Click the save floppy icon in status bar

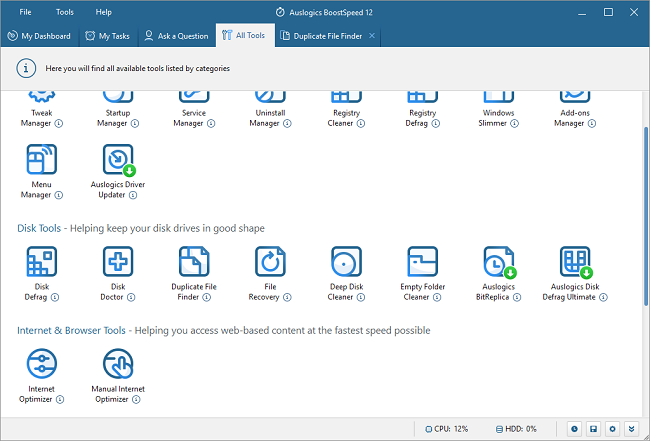pyautogui.click(x=593, y=429)
